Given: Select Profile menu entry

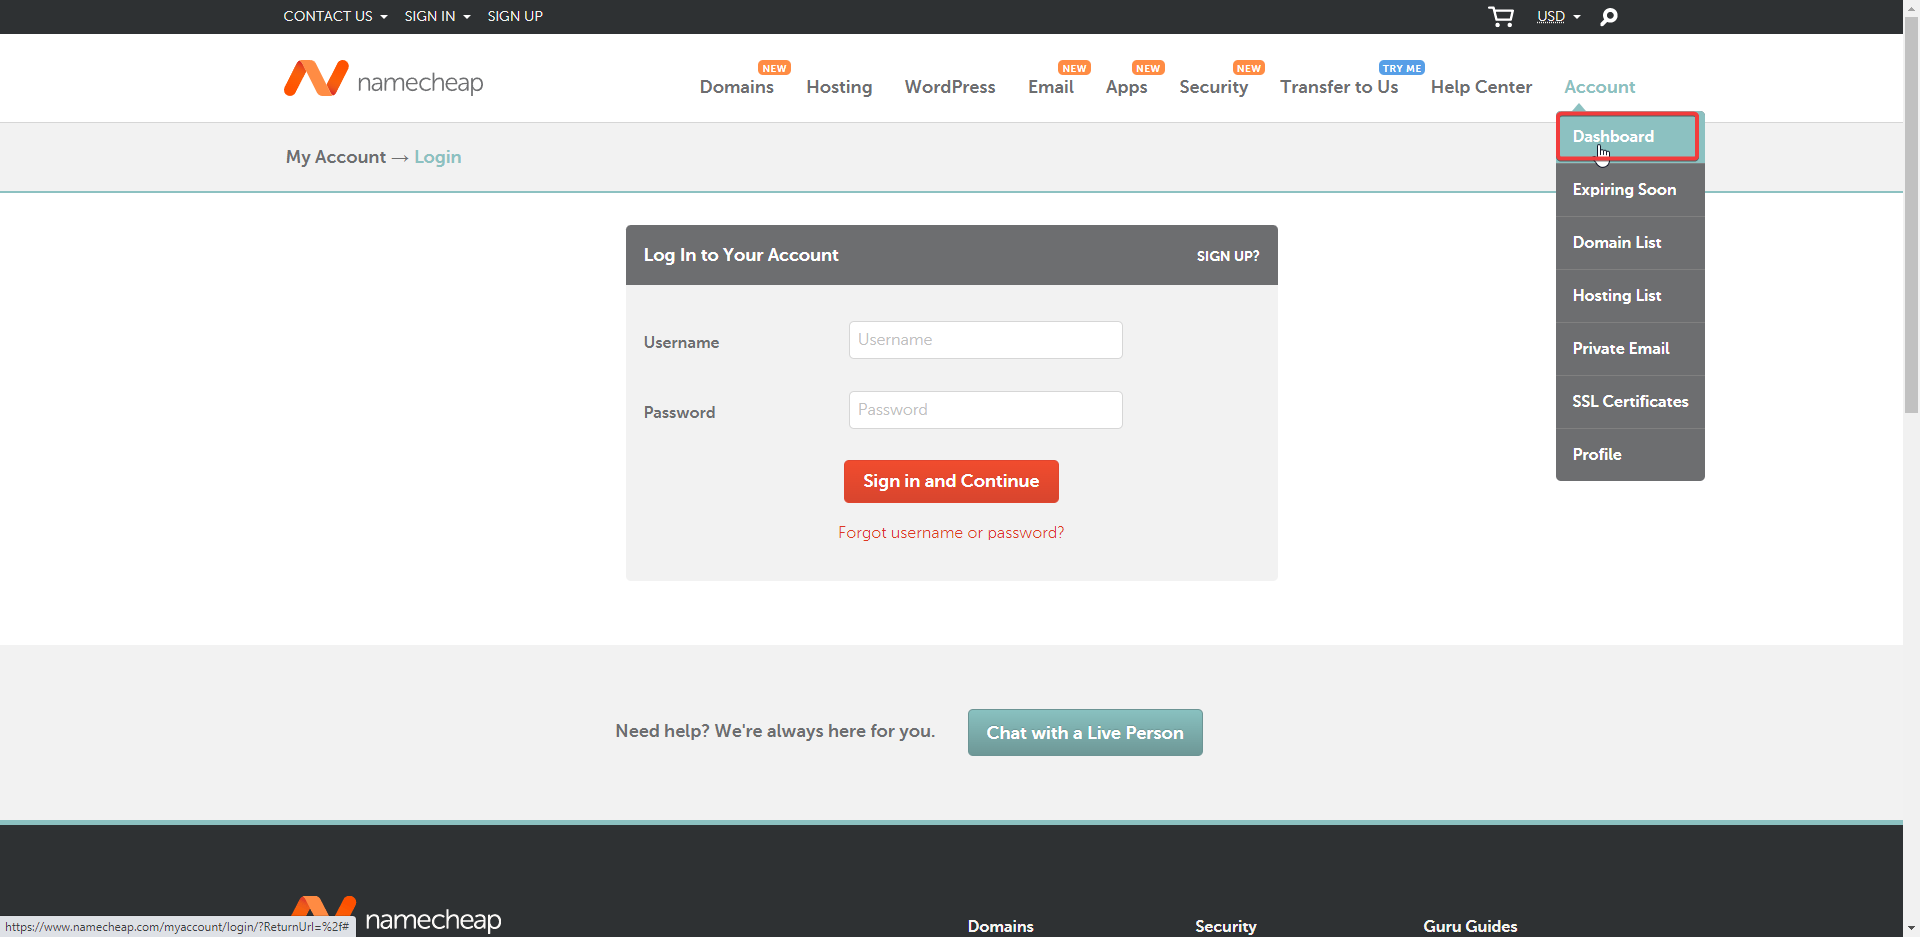Looking at the screenshot, I should pyautogui.click(x=1630, y=455).
